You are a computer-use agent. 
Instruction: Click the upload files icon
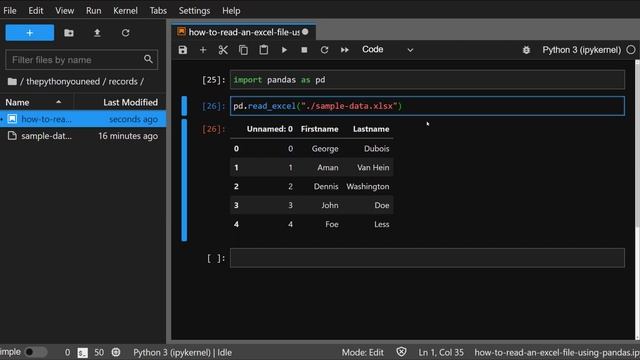tap(97, 33)
